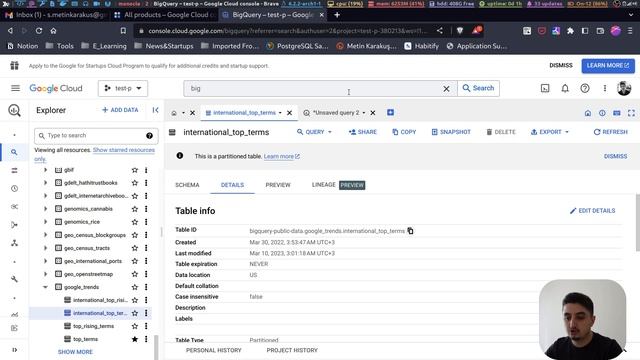Screen dimensions: 640x360
Task: Switch to the LINEAGE tab
Action: click(x=324, y=185)
